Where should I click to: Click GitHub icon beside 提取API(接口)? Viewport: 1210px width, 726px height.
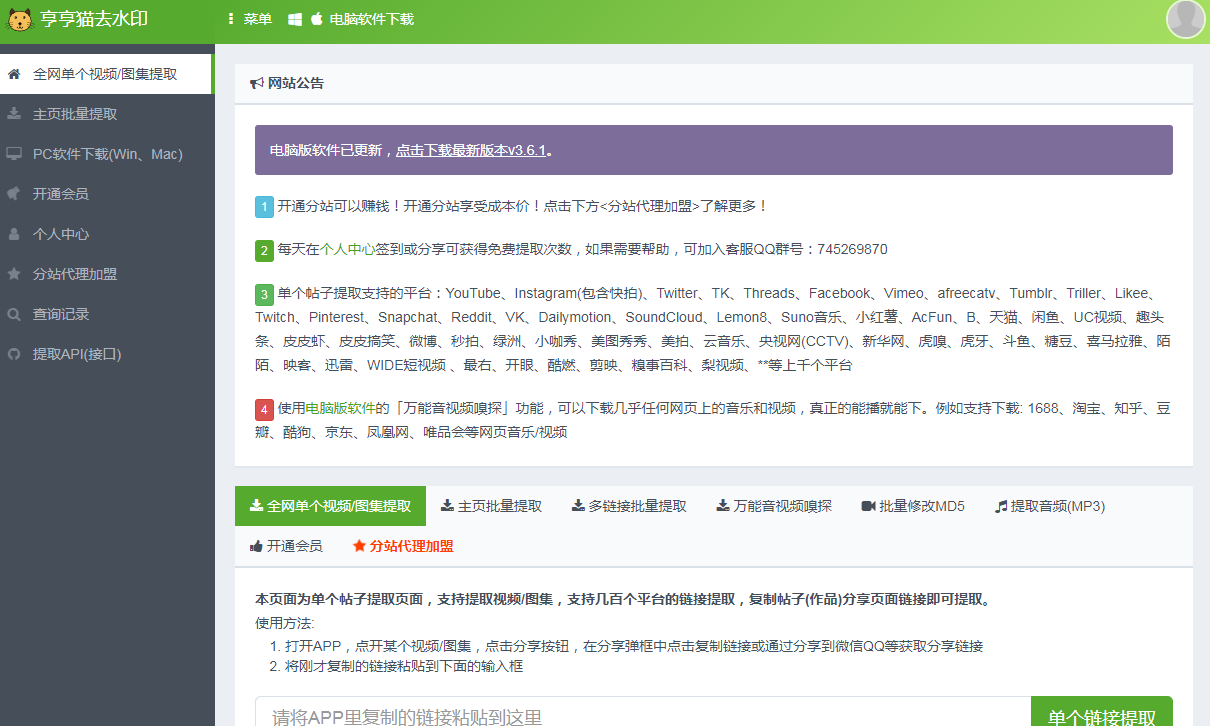pos(14,354)
